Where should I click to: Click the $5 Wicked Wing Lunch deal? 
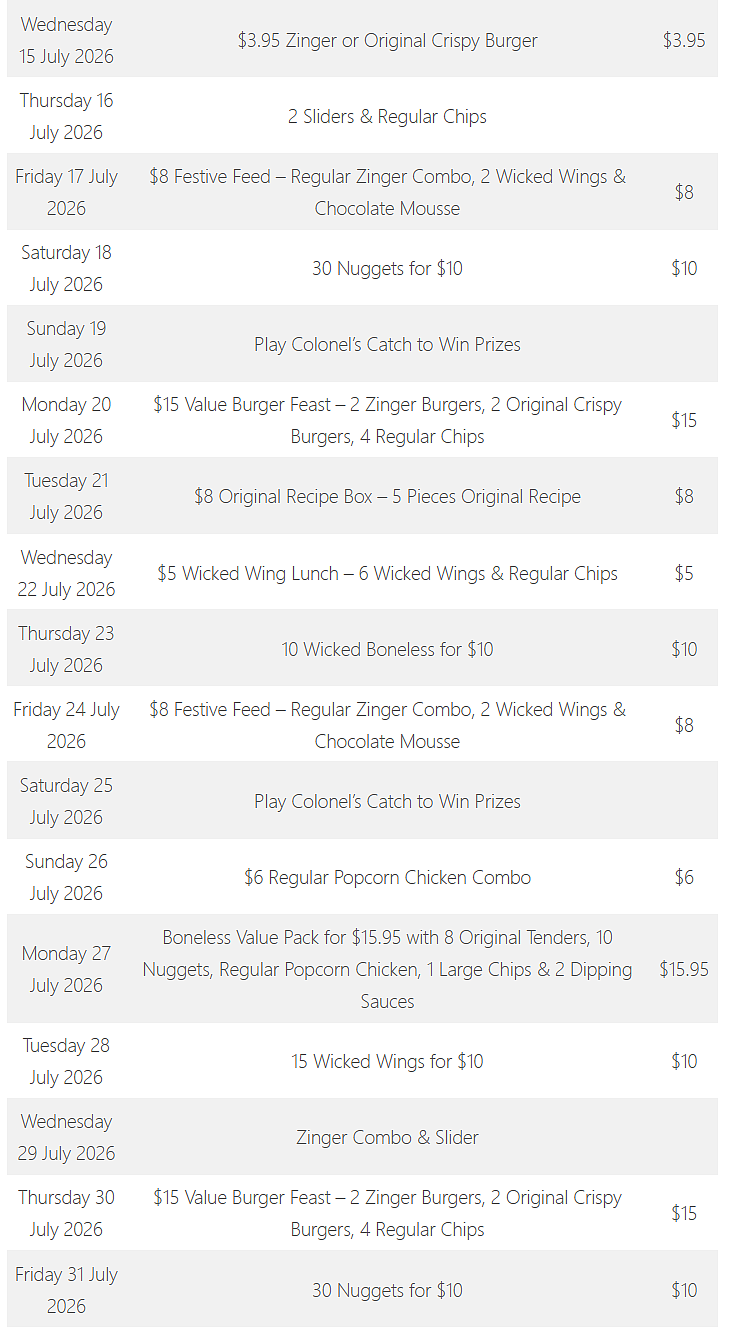click(387, 574)
